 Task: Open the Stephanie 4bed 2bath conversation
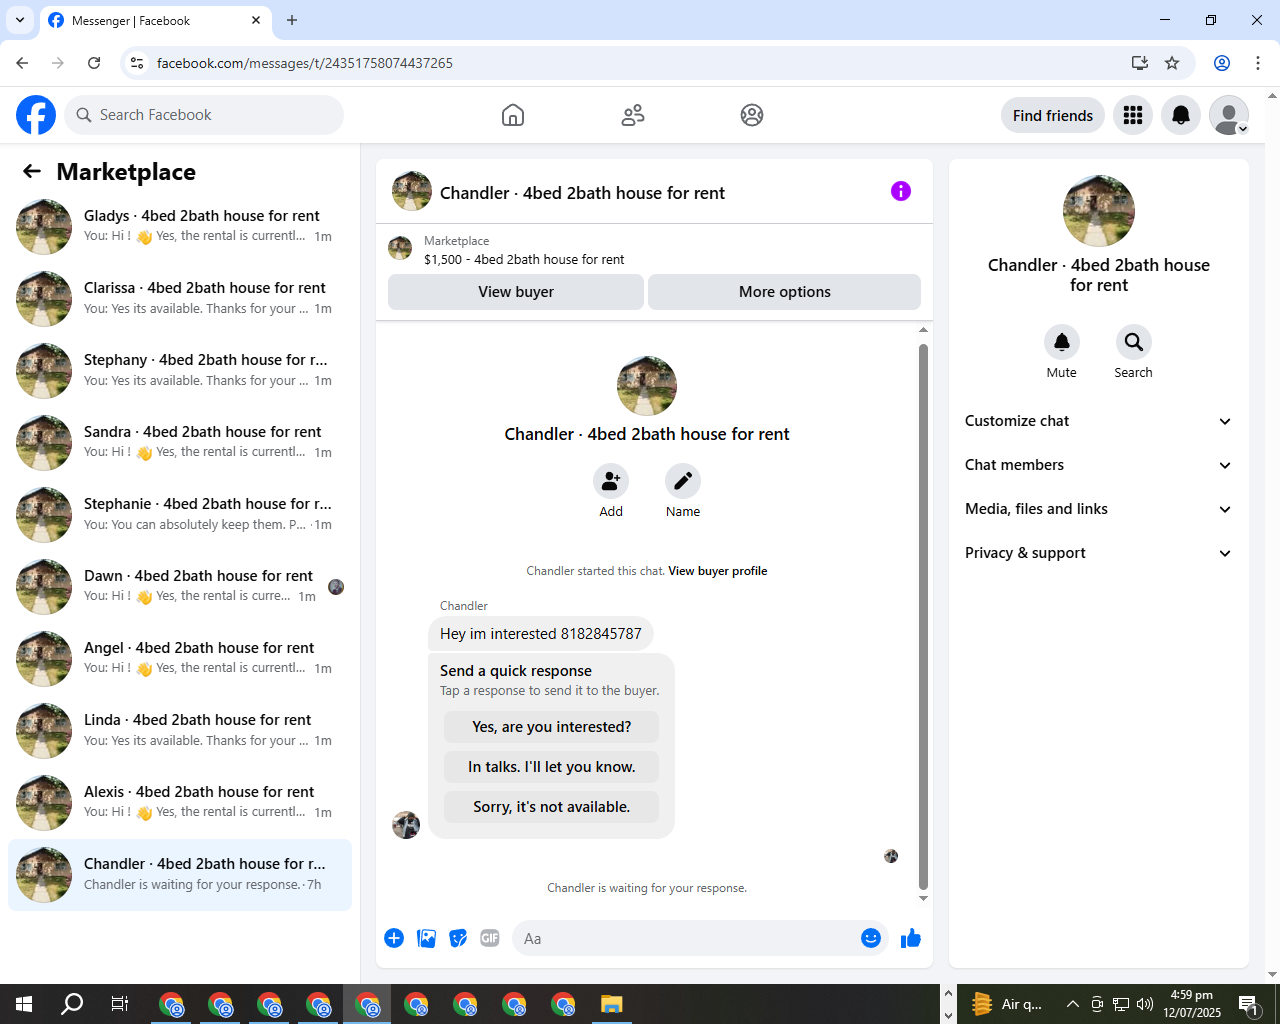click(x=180, y=515)
